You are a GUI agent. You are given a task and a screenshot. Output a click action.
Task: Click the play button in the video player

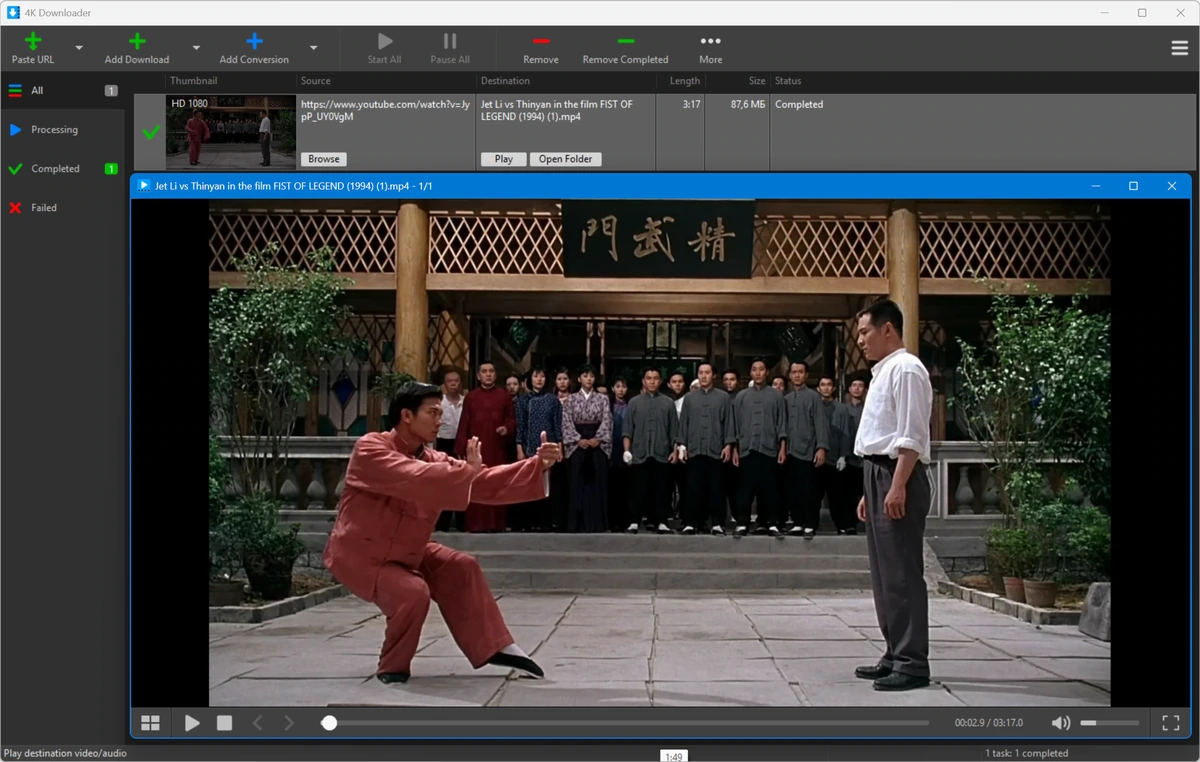(192, 723)
